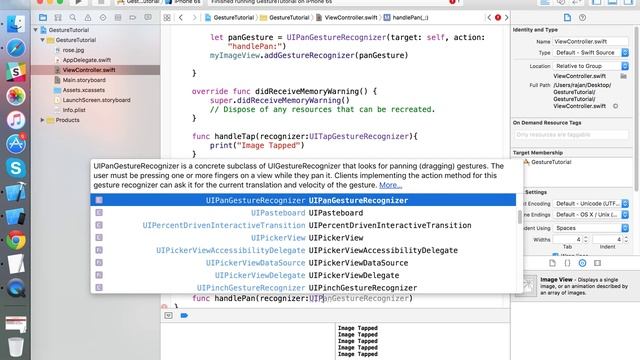Open the Line Endings dropdown
This screenshot has width=640, height=360.
591,215
